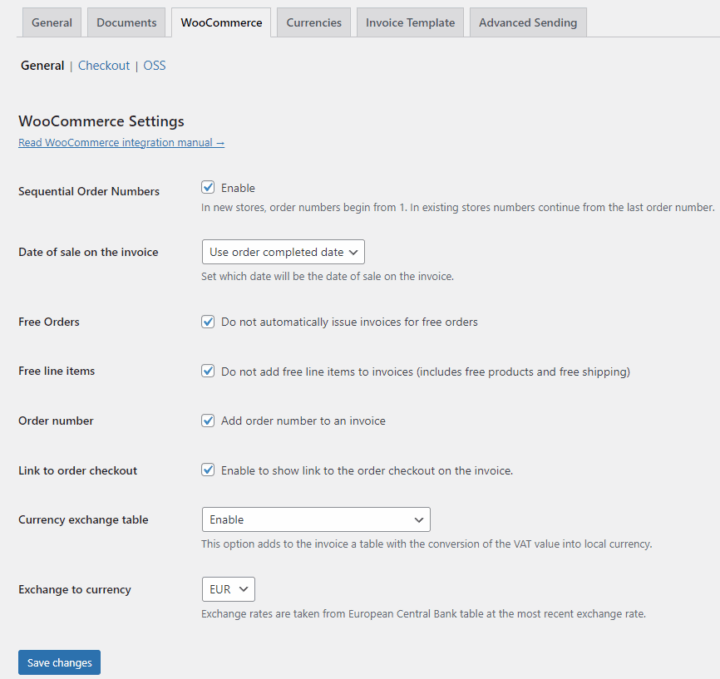This screenshot has width=720, height=679.
Task: Uncheck free orders invoice checkbox
Action: [208, 322]
